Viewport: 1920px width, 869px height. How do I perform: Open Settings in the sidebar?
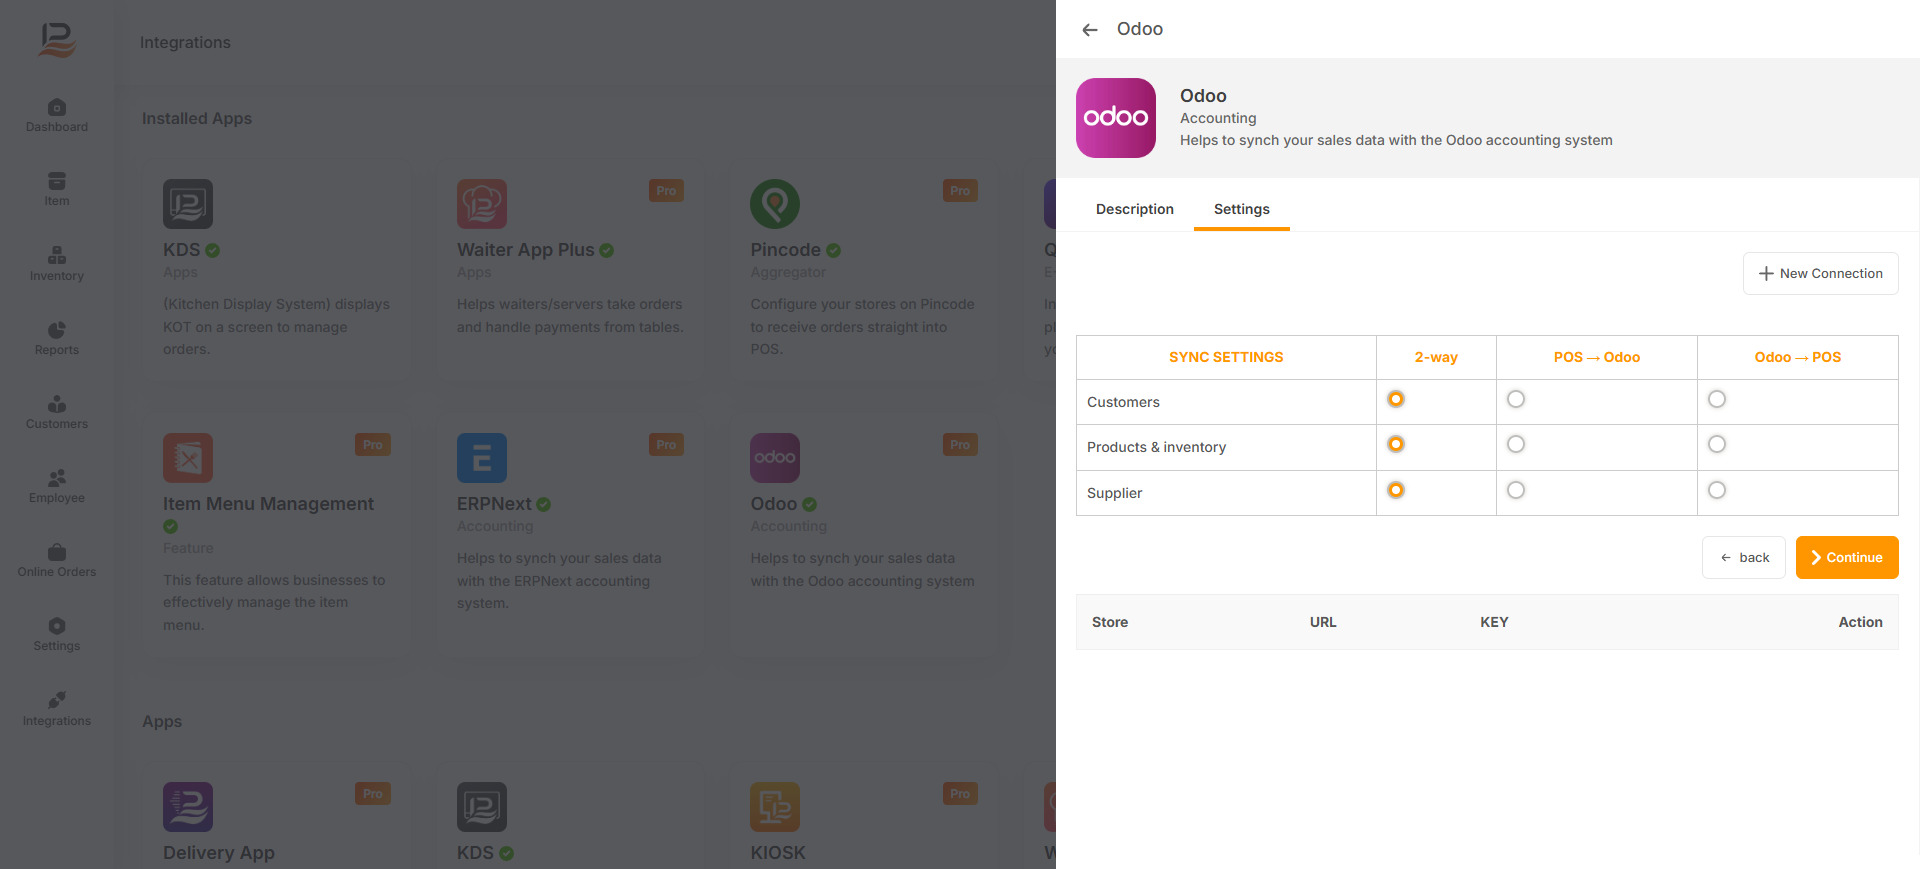pos(57,634)
